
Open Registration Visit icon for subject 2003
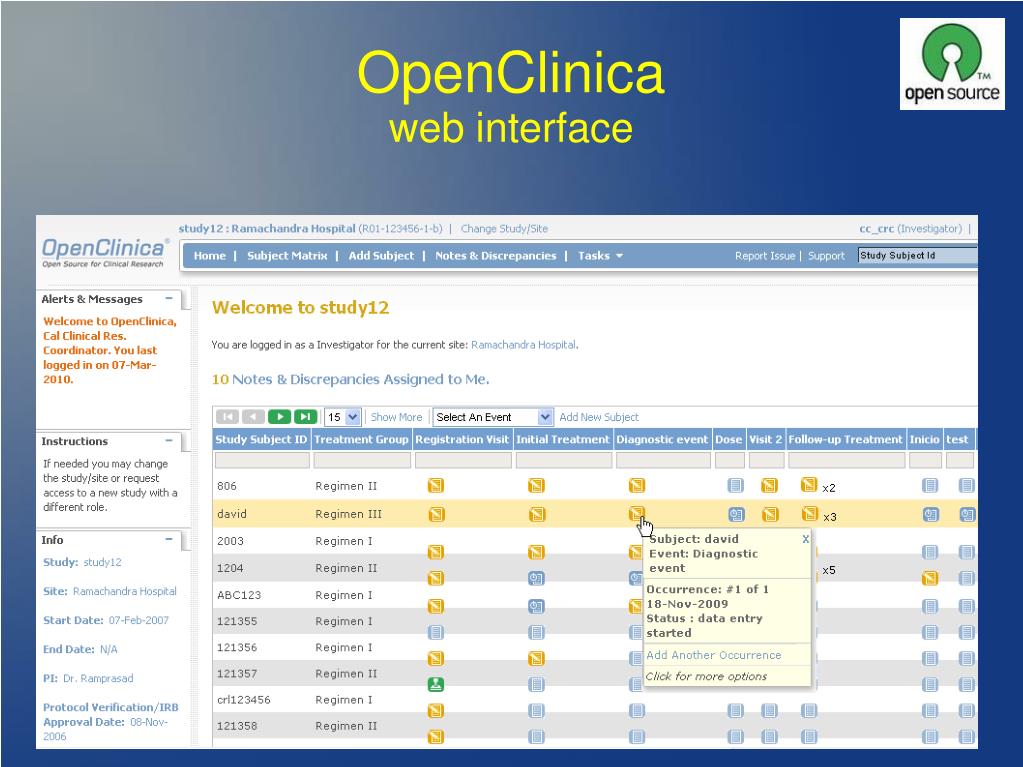436,552
